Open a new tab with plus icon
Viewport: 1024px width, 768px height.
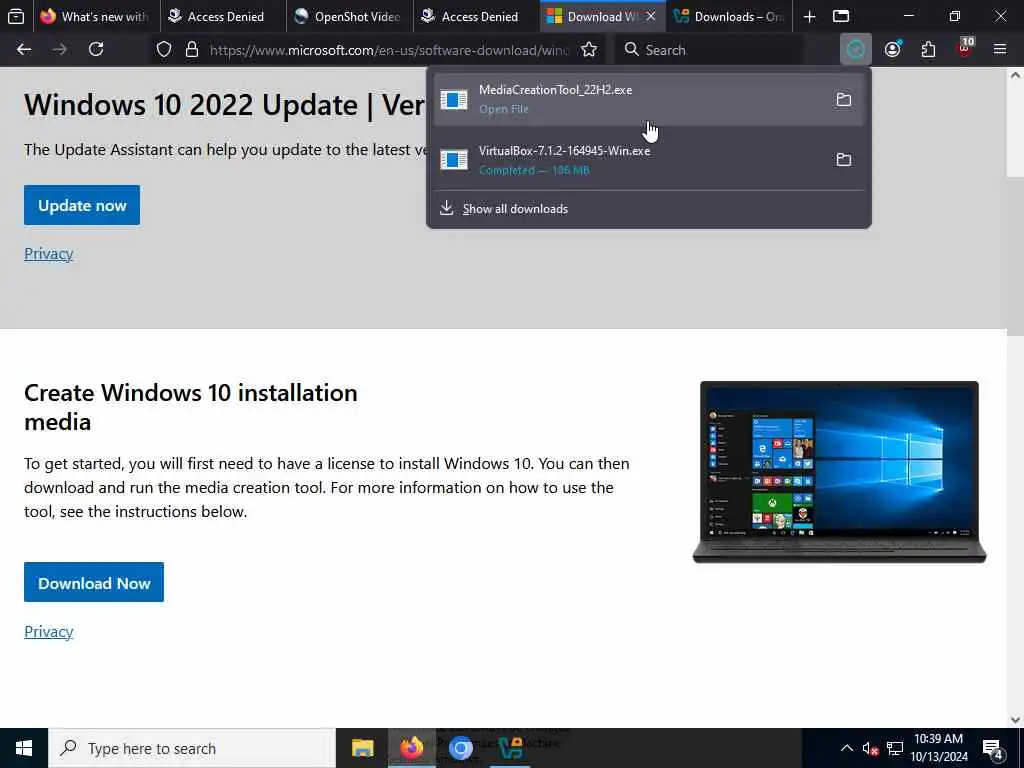pos(809,16)
